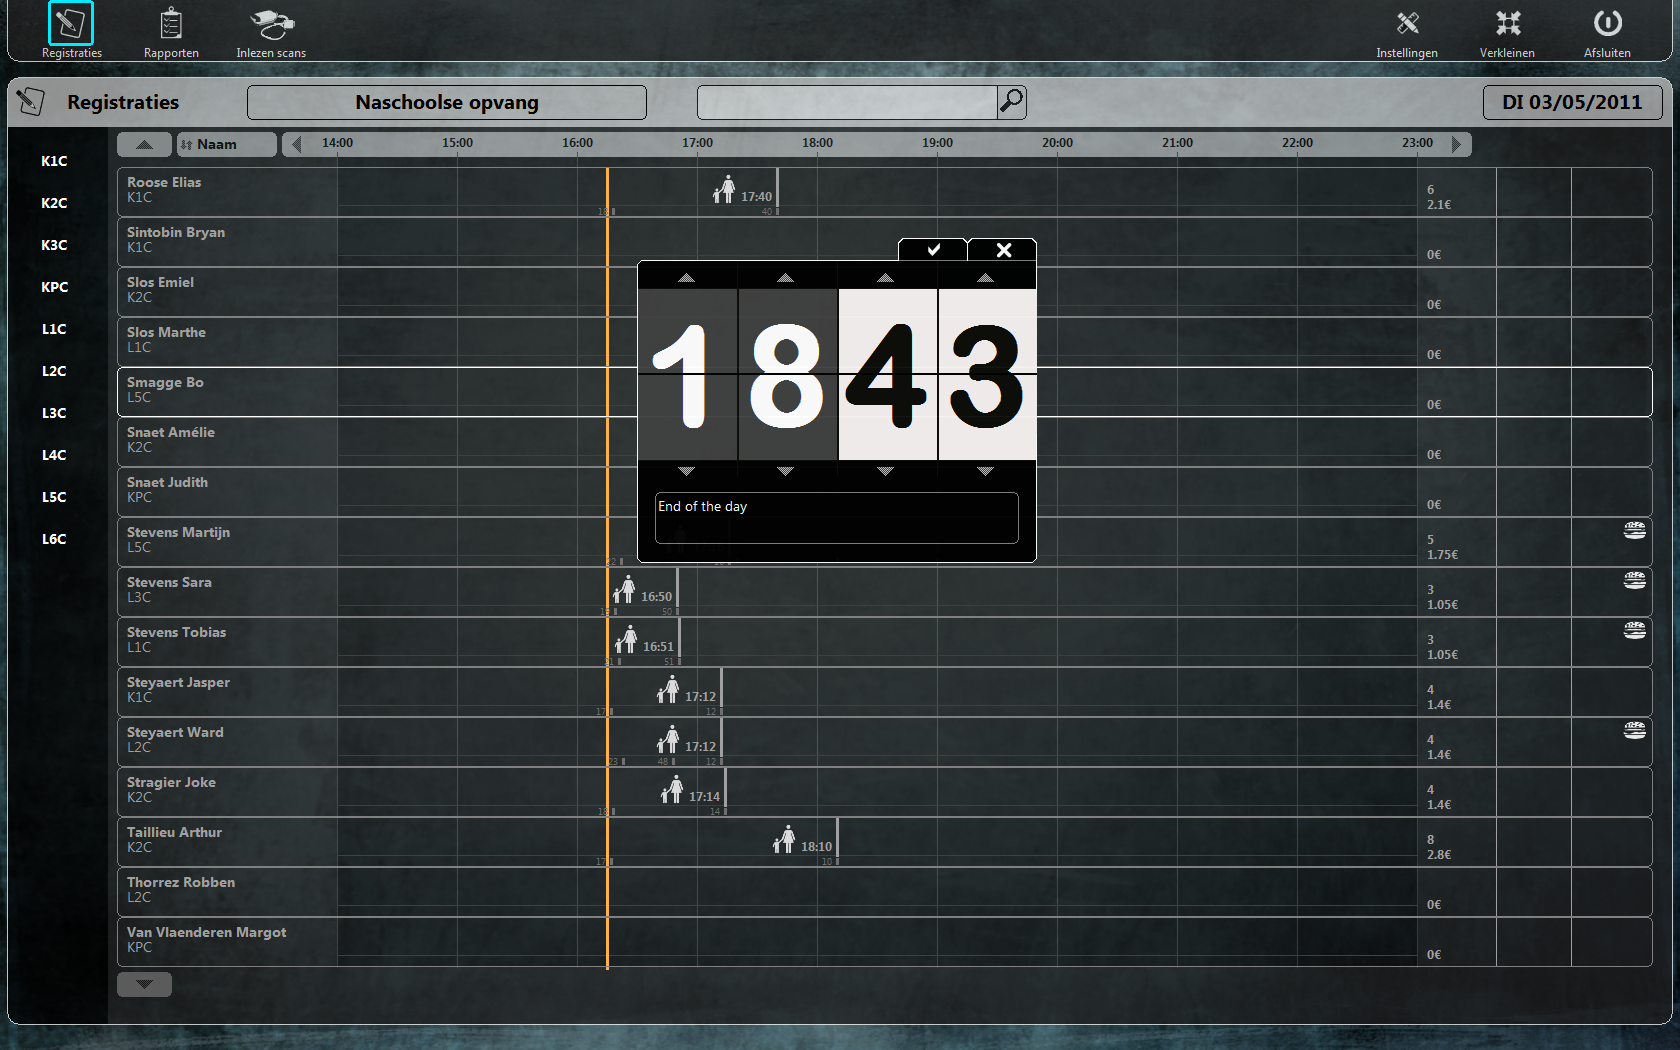Click the End of the day note field
Screen dimensions: 1680x1050
(x=836, y=518)
